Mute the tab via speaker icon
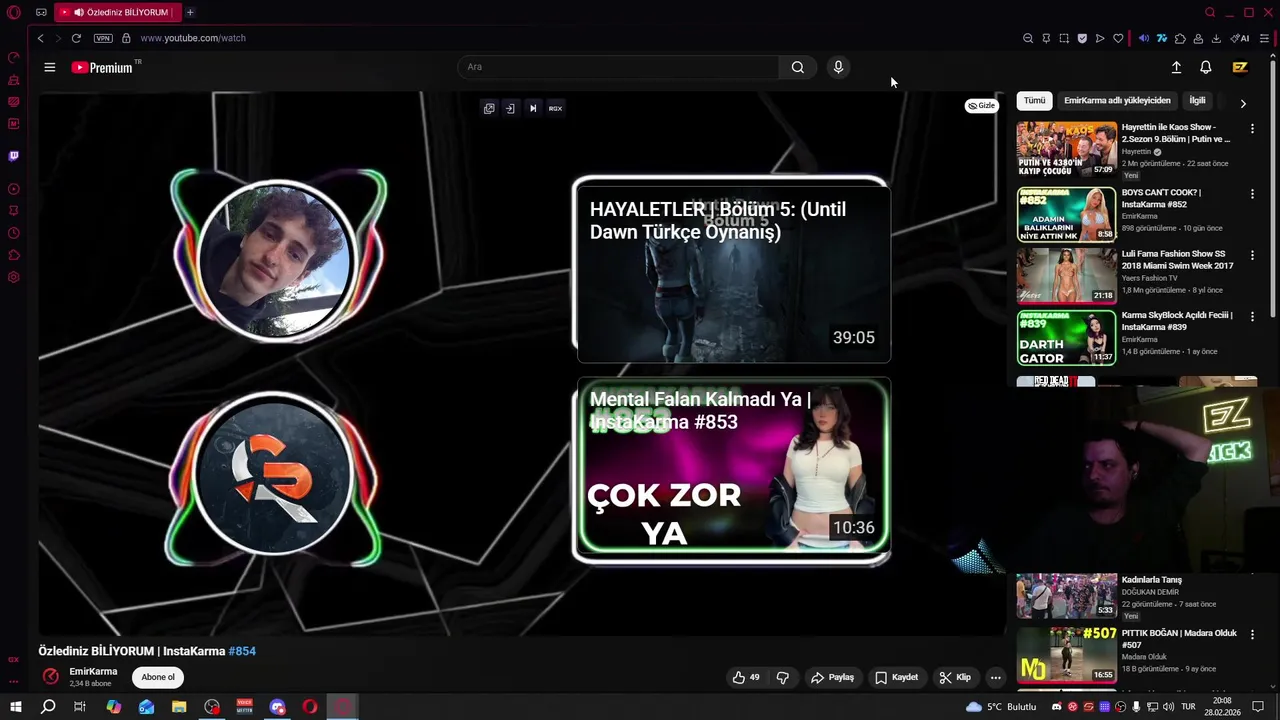 pyautogui.click(x=77, y=12)
